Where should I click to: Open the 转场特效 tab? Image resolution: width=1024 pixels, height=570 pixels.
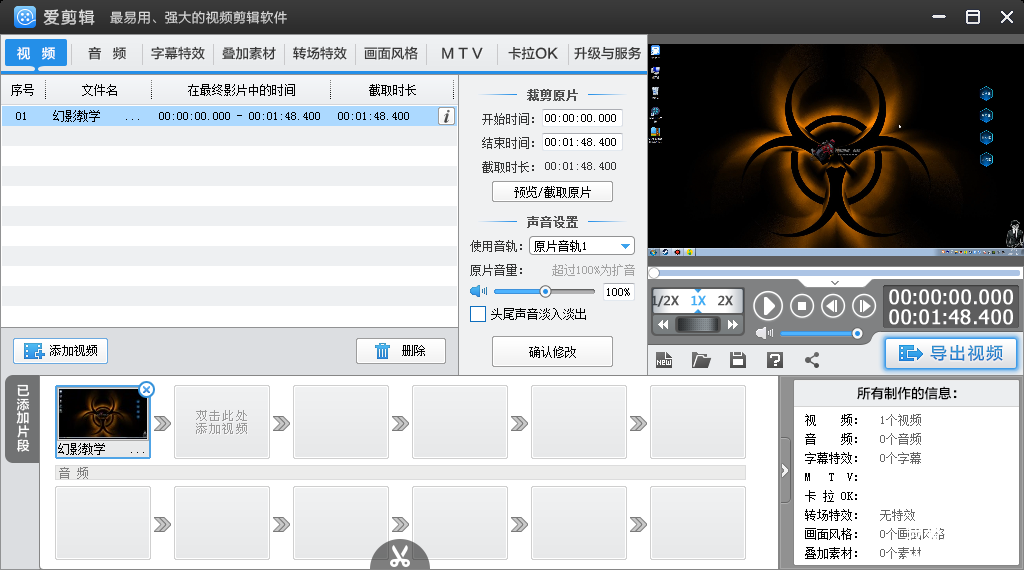pos(319,54)
